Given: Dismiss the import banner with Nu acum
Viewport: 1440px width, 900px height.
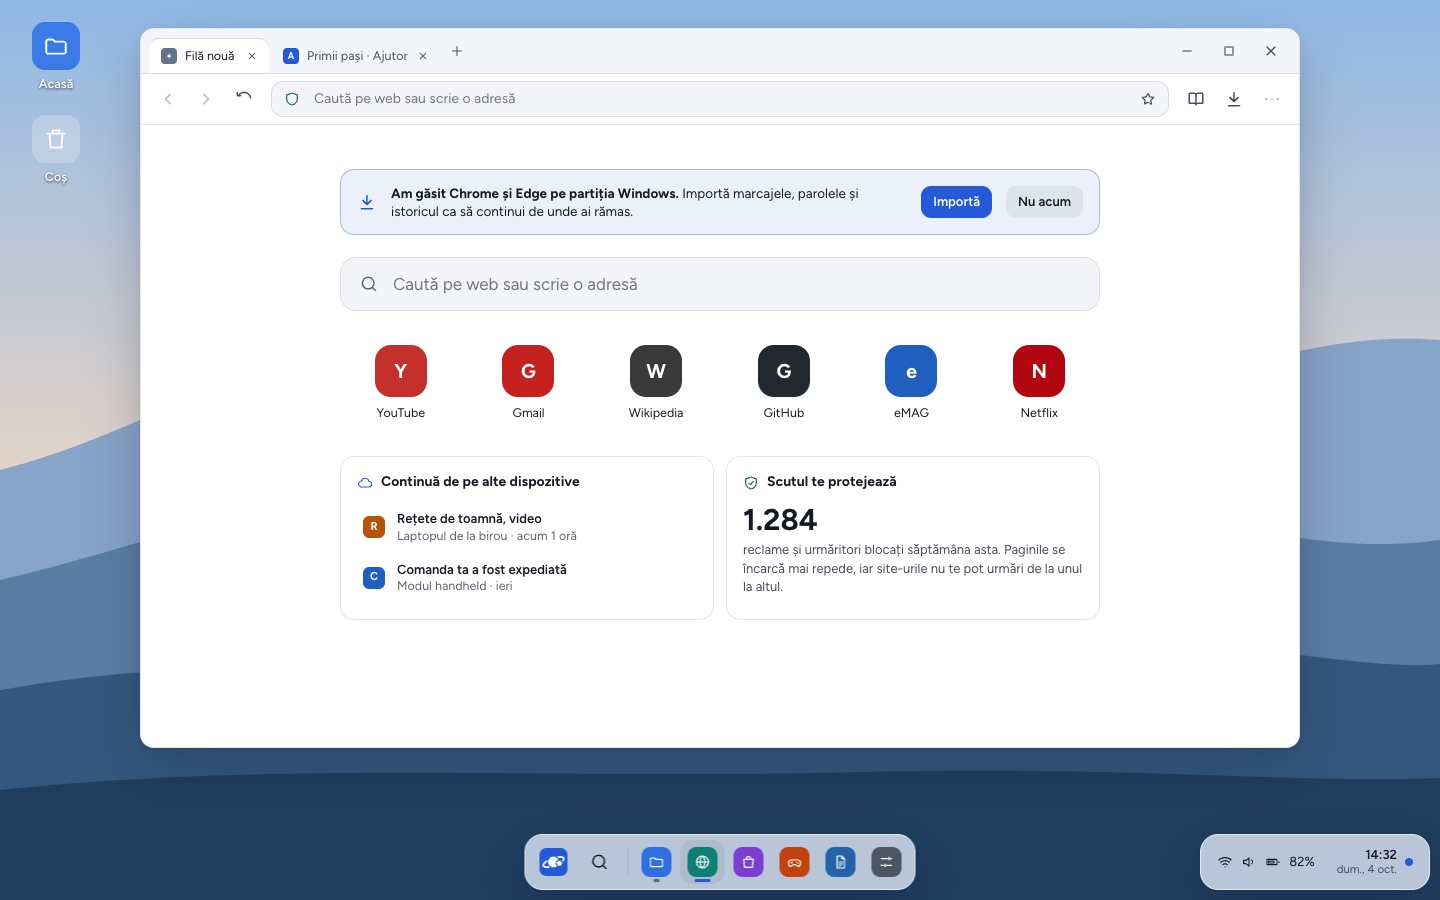Looking at the screenshot, I should 1044,202.
